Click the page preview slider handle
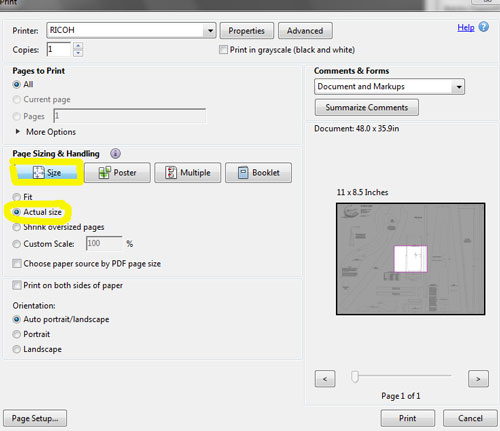 tap(355, 377)
